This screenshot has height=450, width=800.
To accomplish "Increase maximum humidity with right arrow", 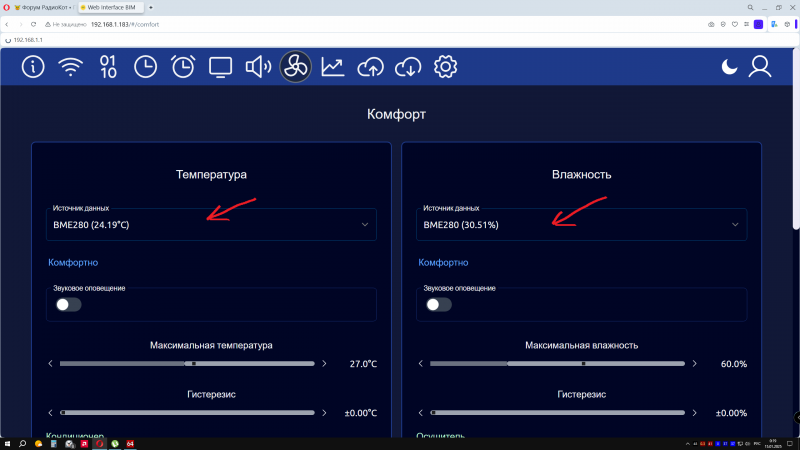I will [x=694, y=364].
